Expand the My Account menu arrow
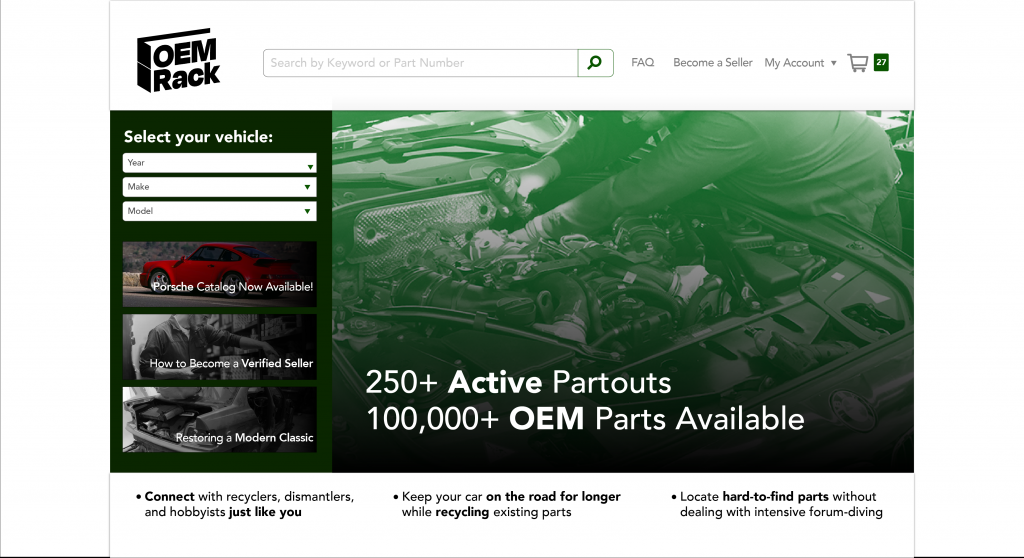This screenshot has width=1024, height=558. [834, 63]
